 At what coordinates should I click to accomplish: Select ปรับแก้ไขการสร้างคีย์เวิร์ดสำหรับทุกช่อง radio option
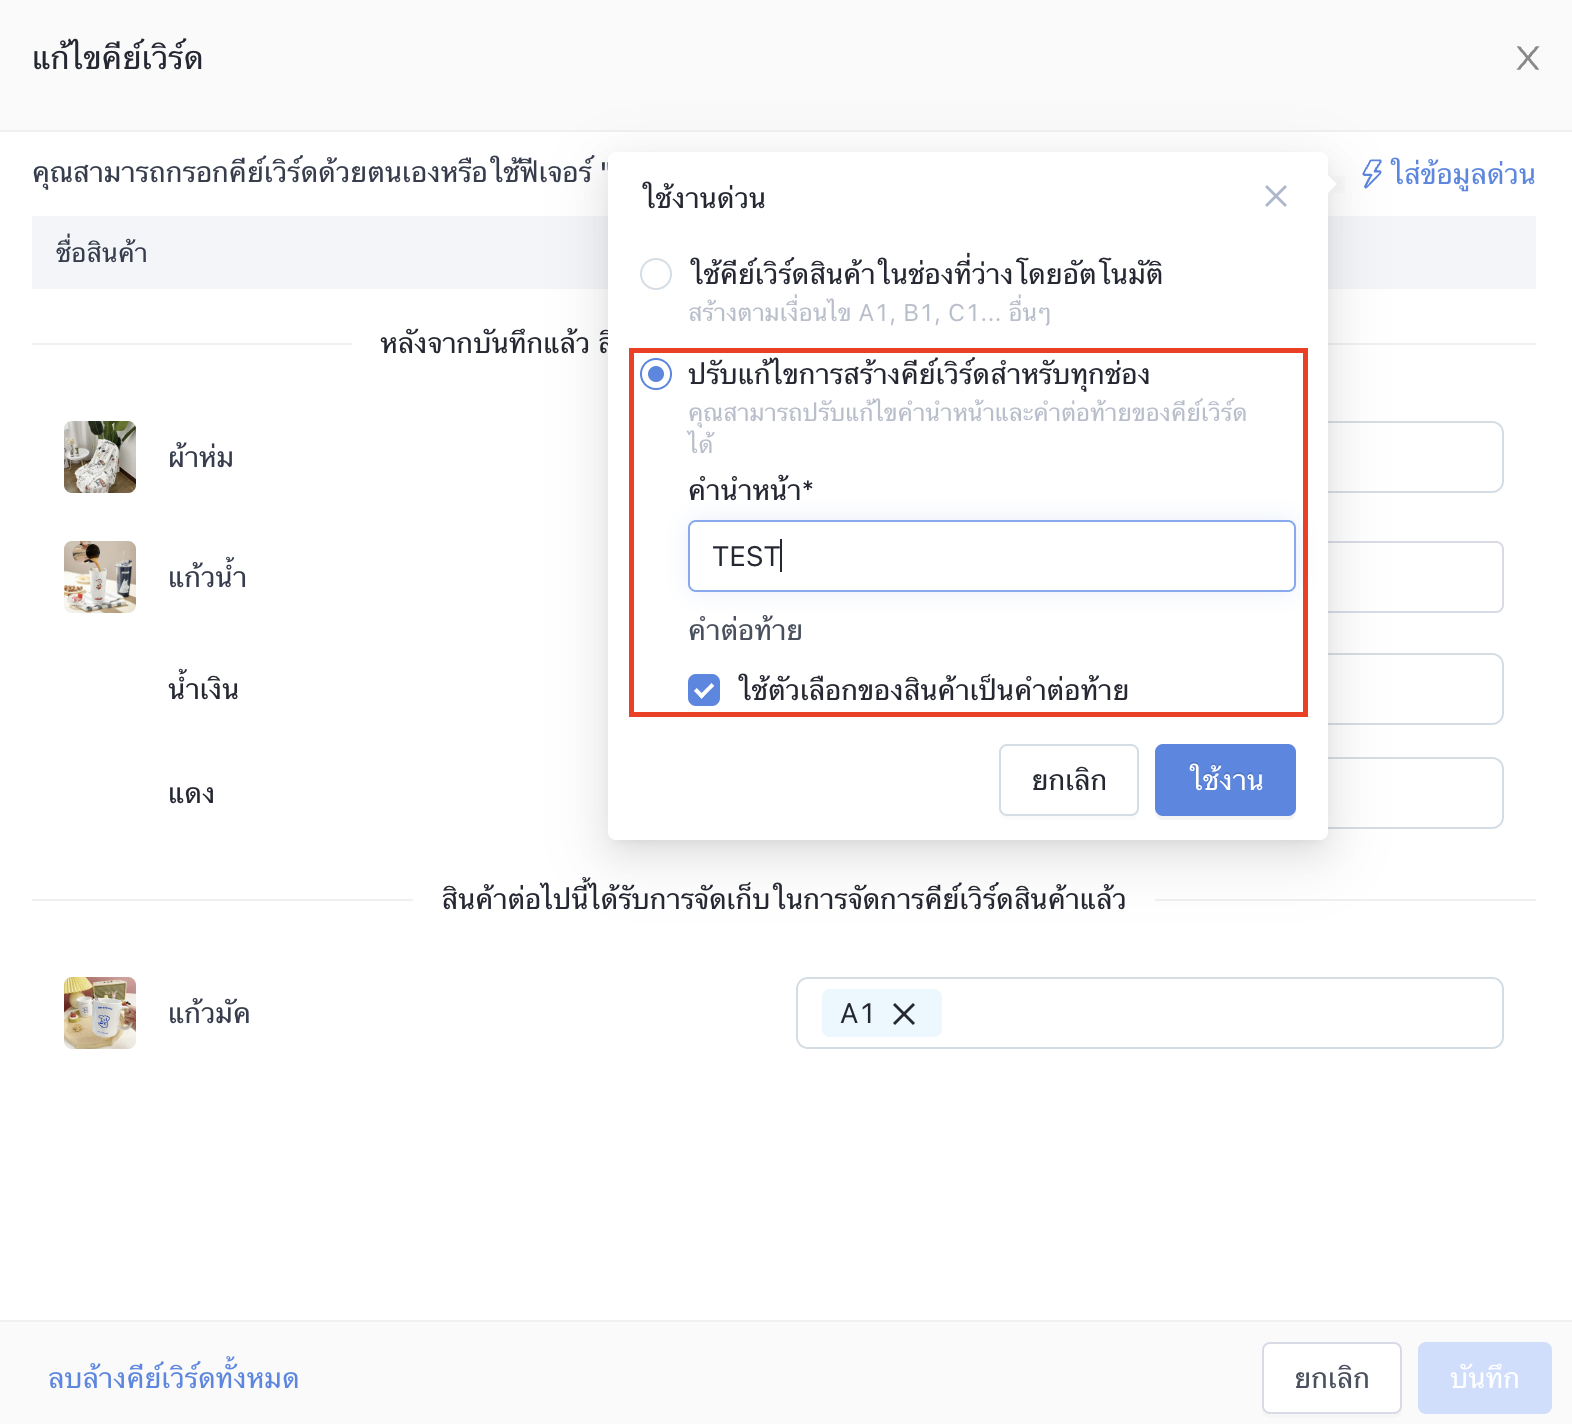point(656,374)
